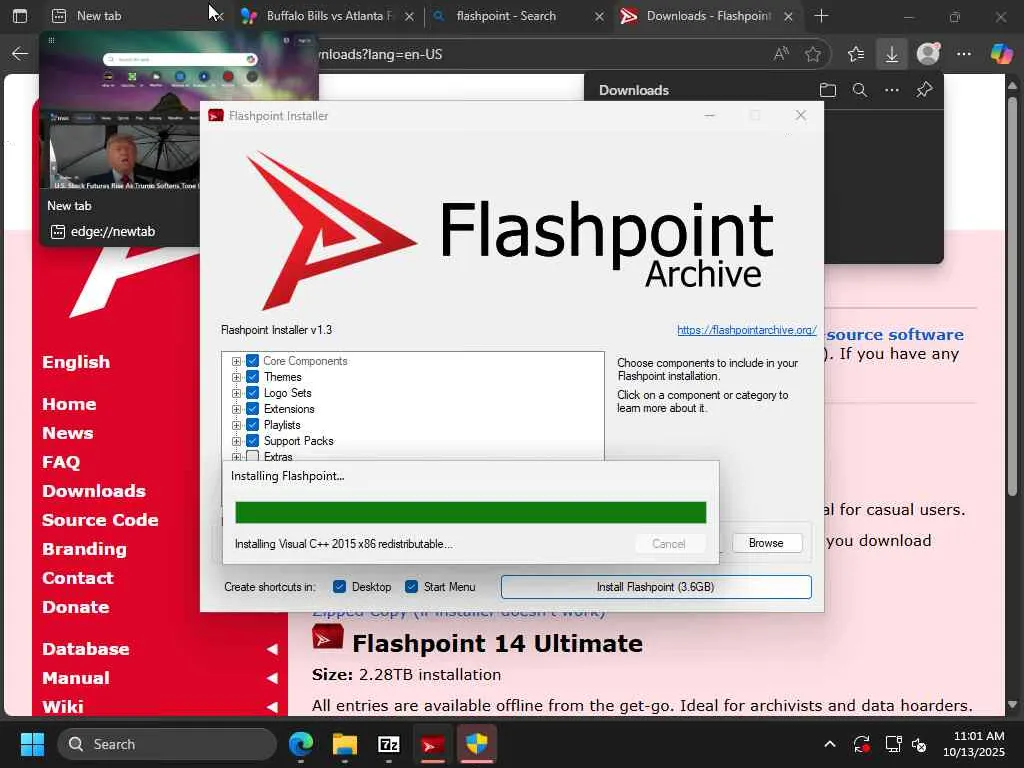Image resolution: width=1024 pixels, height=768 pixels.
Task: Open Source Code link in website sidebar
Action: coord(101,520)
